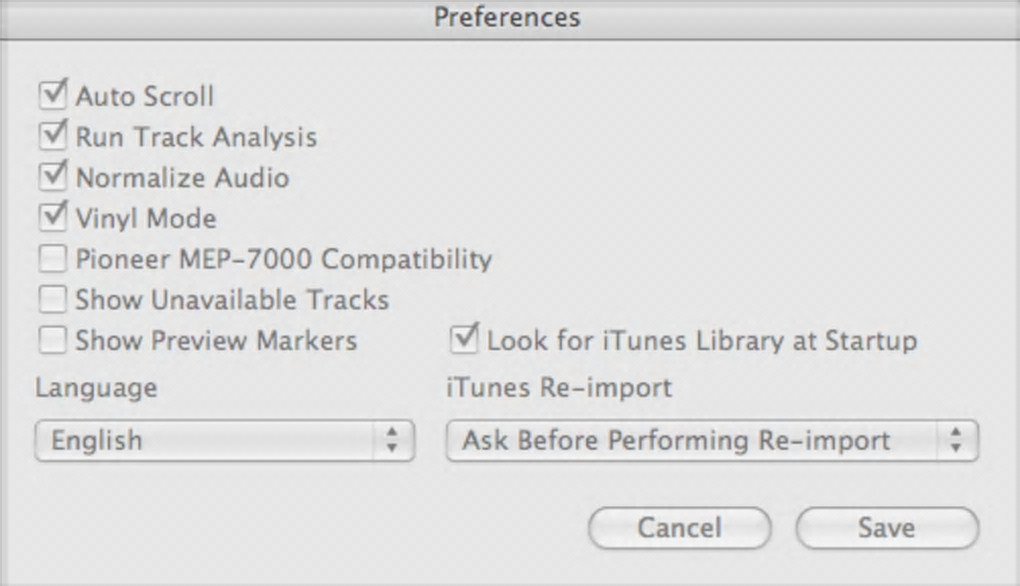This screenshot has width=1020, height=586.
Task: Turn off Normalize Audio checkbox
Action: (x=52, y=178)
